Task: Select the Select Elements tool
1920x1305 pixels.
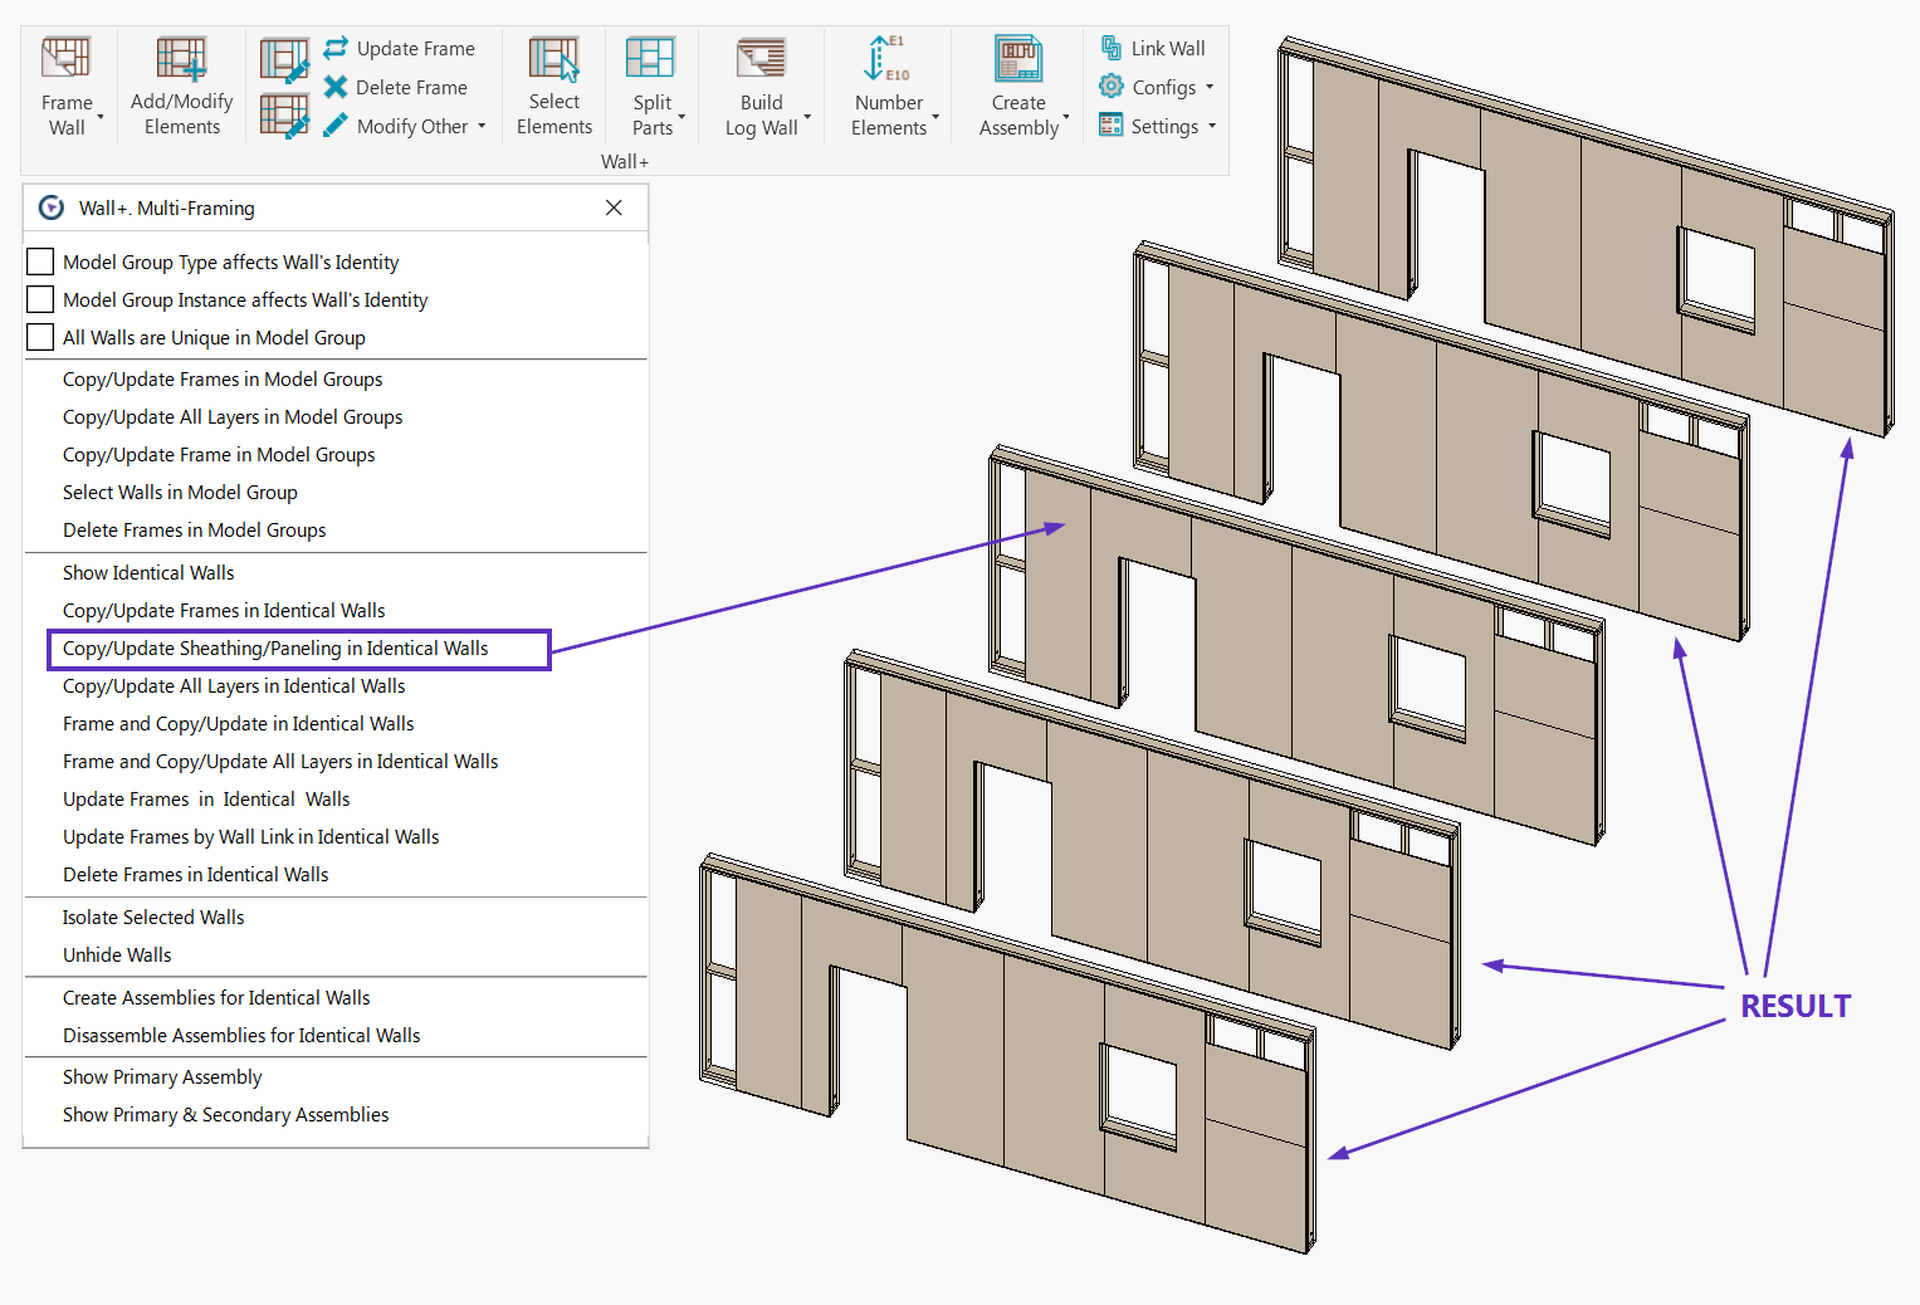Action: 554,85
